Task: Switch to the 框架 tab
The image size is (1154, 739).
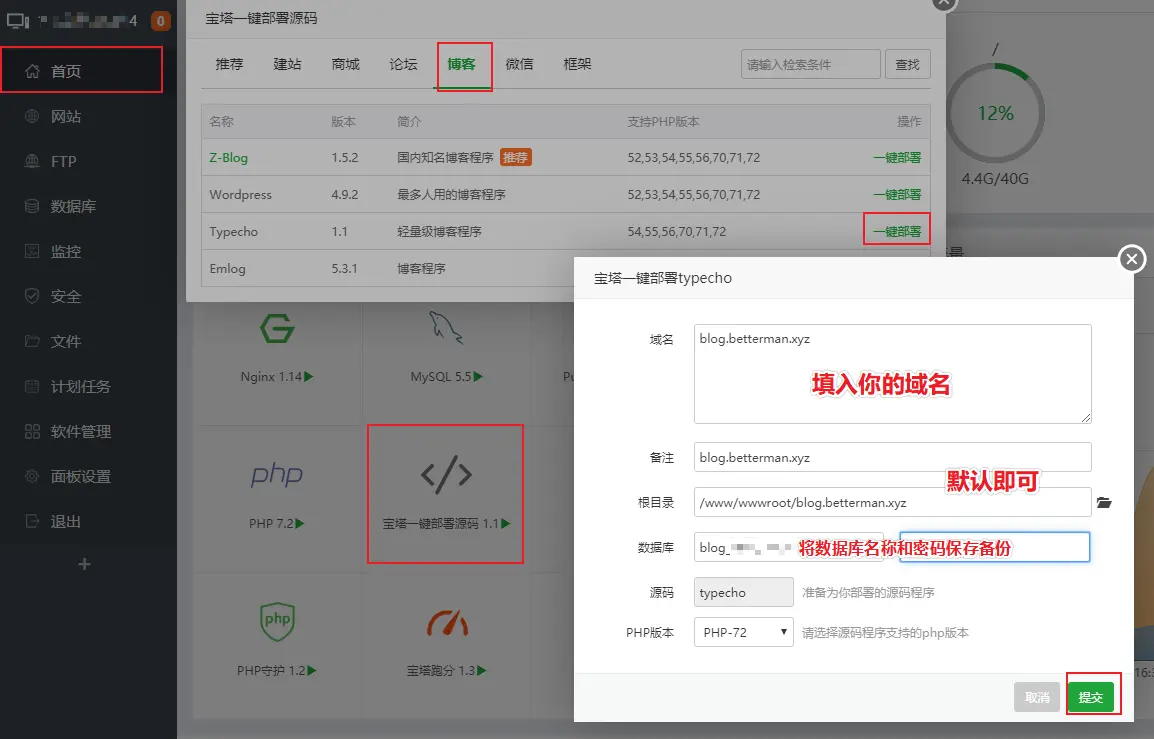Action: (577, 64)
